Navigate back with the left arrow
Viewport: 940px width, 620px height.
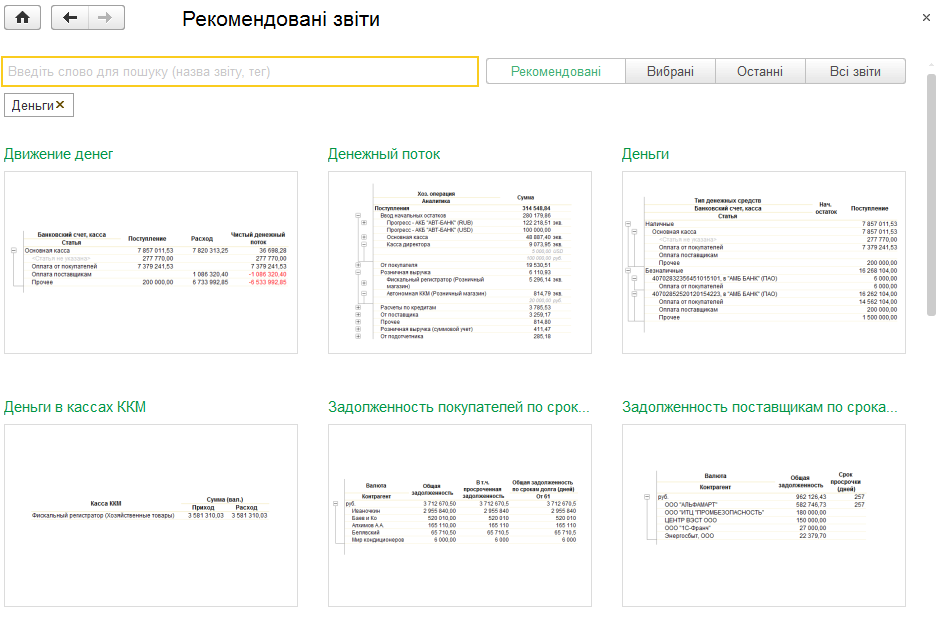pos(70,17)
